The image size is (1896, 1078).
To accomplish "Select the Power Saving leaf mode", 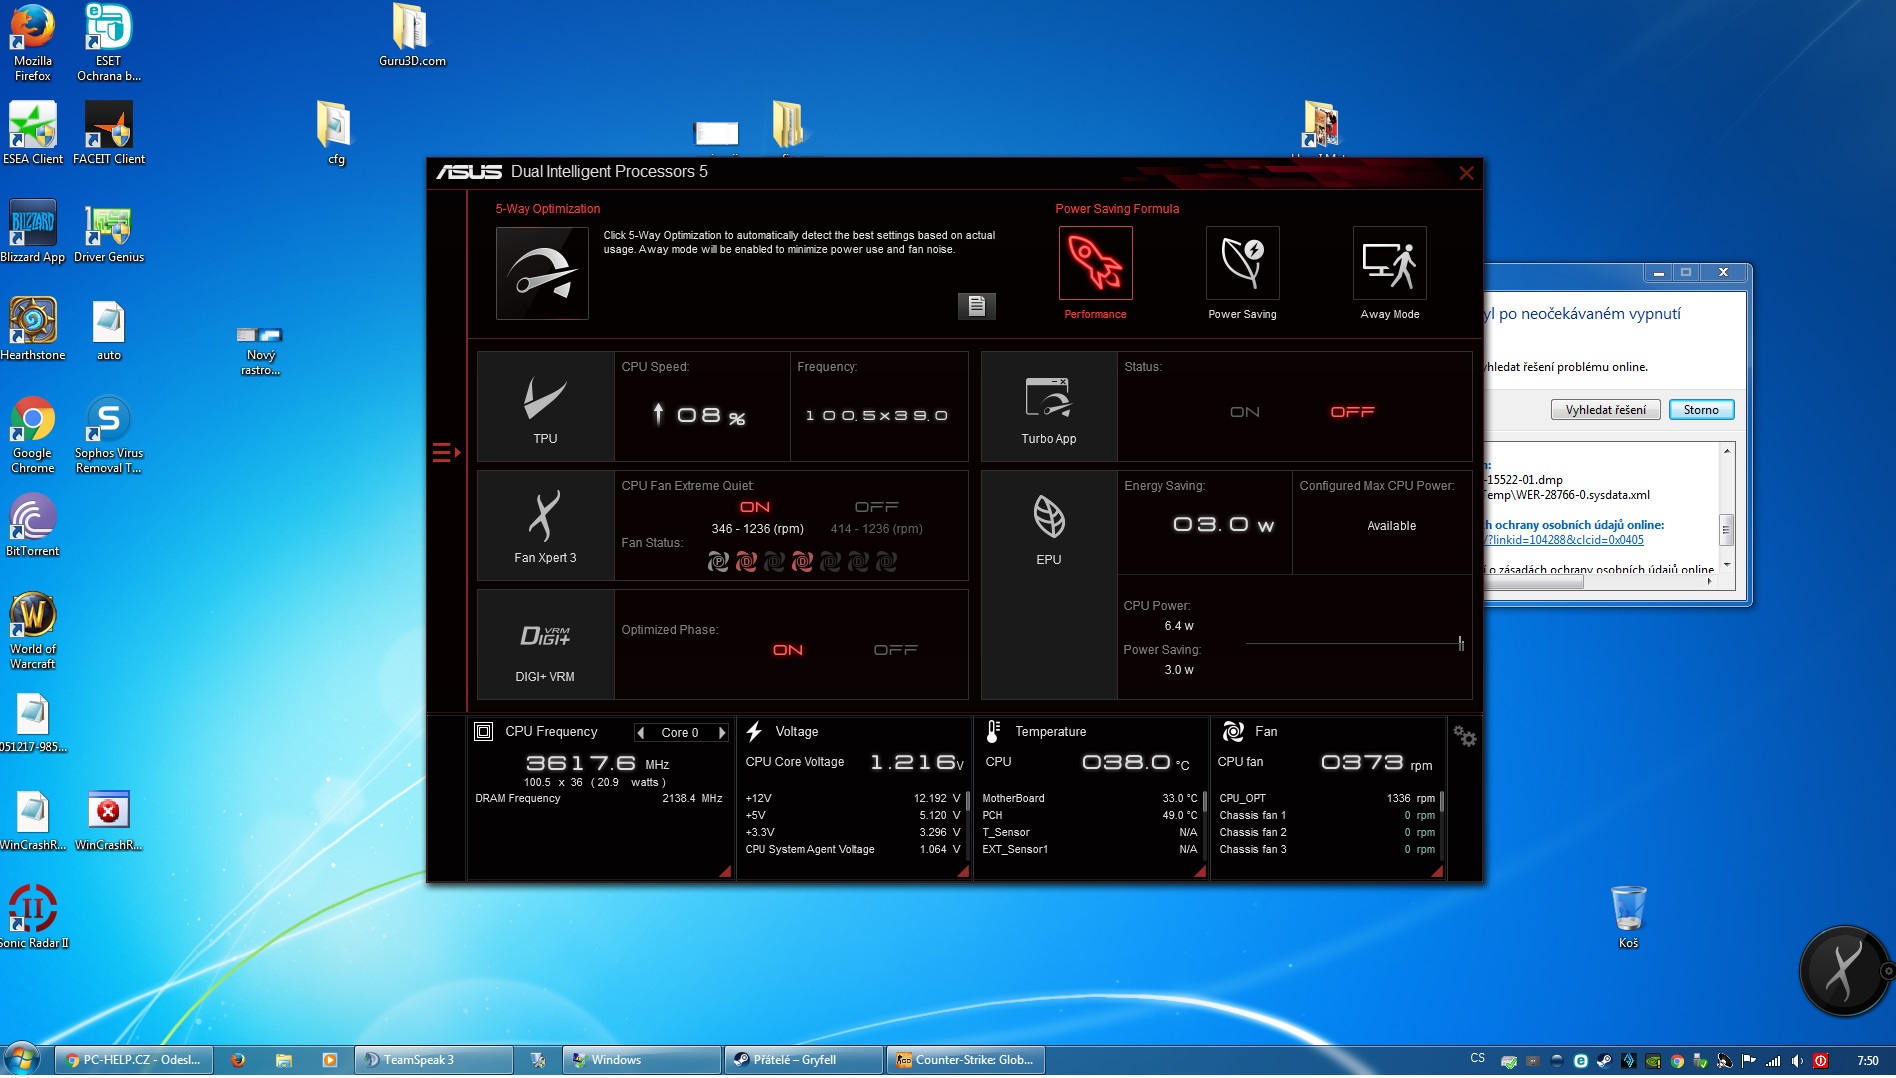I will (x=1242, y=263).
